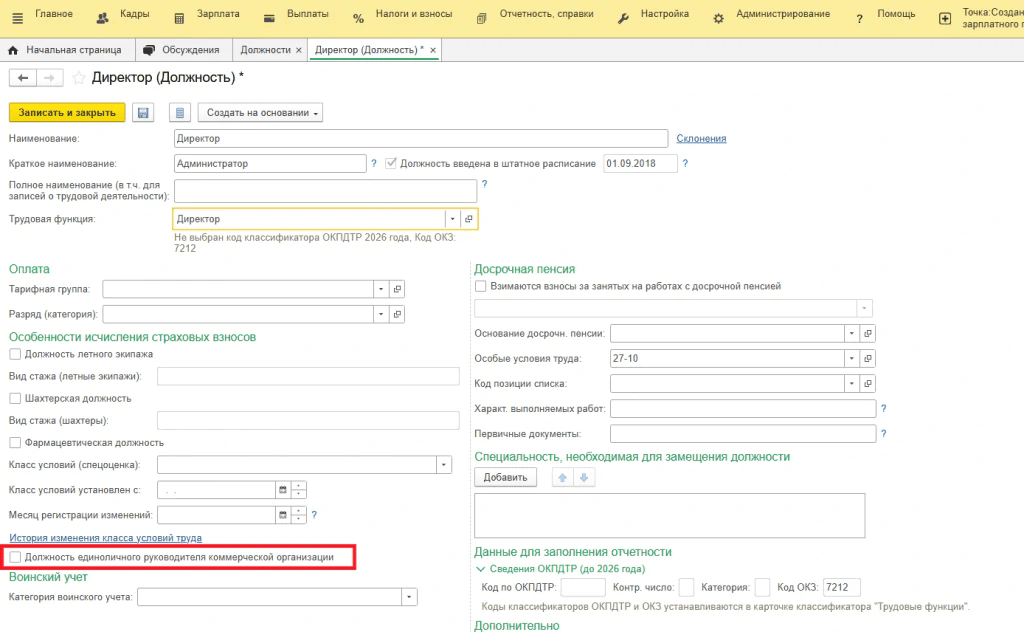Expand Основание досрочн. пенсии dropdown

tap(852, 333)
